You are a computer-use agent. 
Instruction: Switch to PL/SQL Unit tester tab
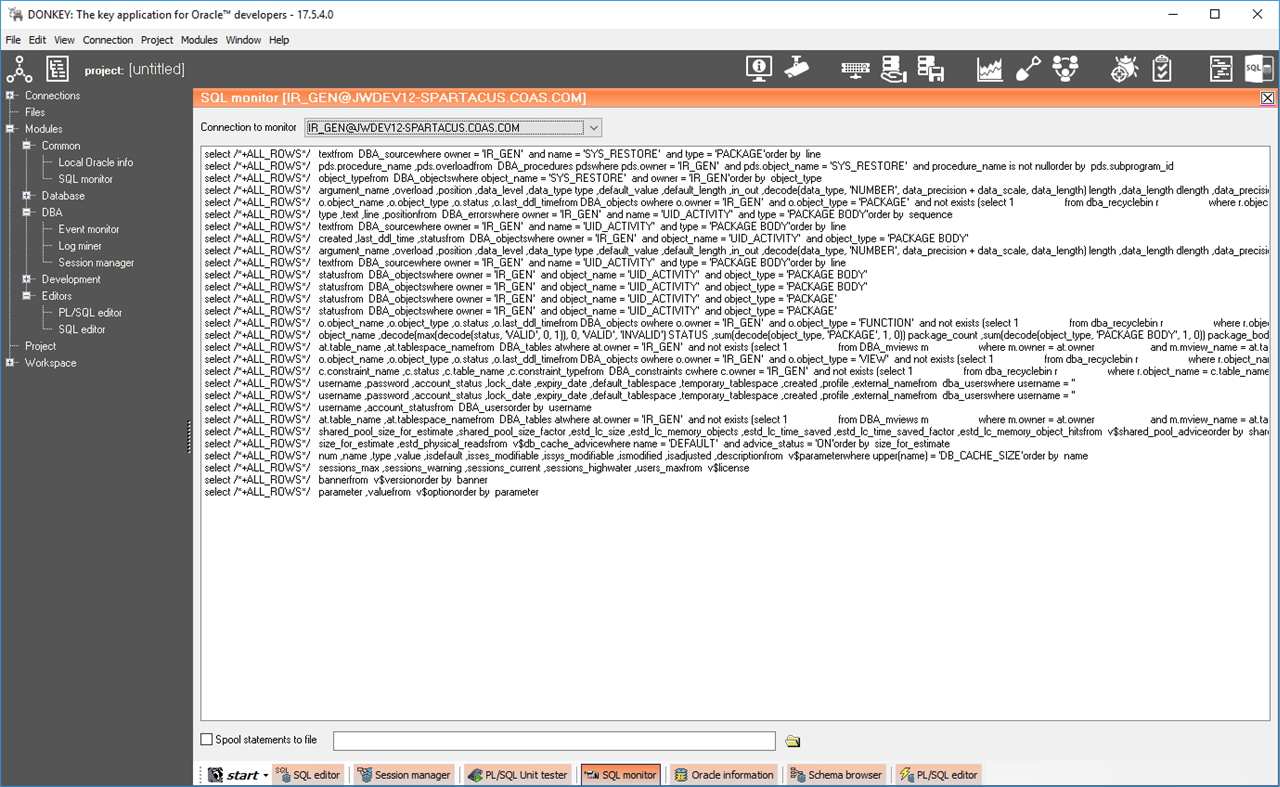518,775
